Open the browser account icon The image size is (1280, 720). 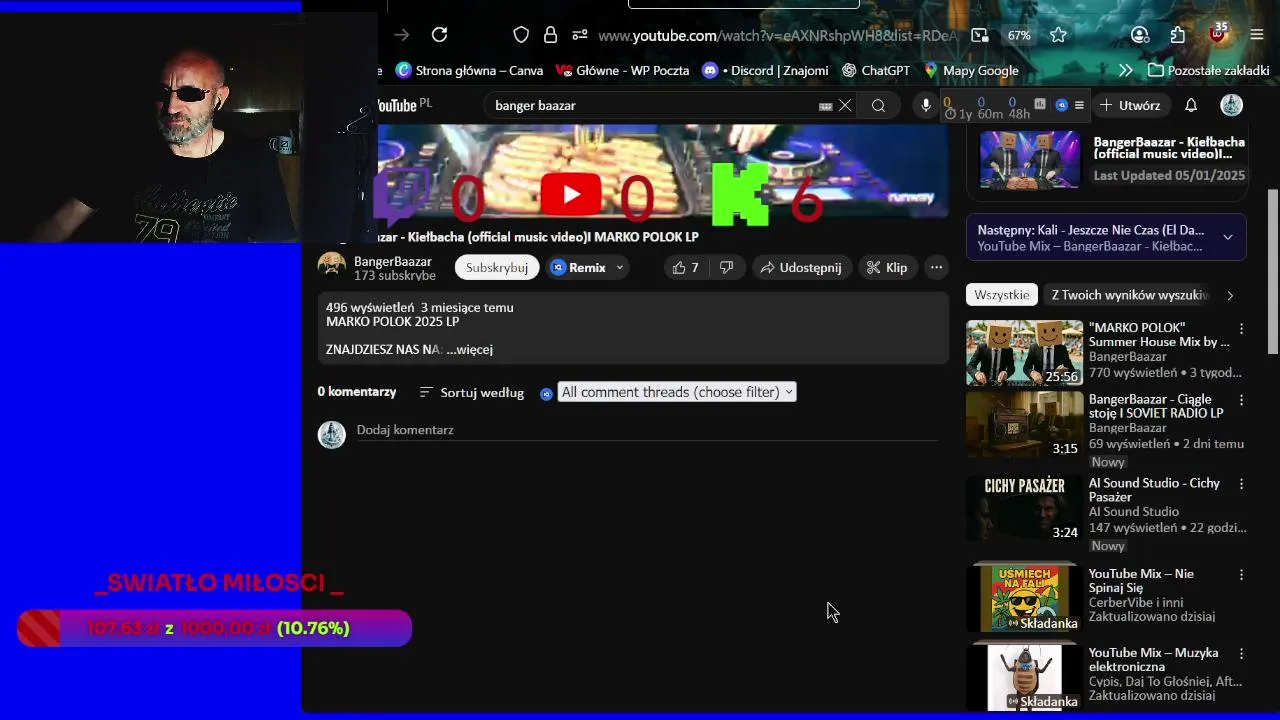click(1140, 35)
